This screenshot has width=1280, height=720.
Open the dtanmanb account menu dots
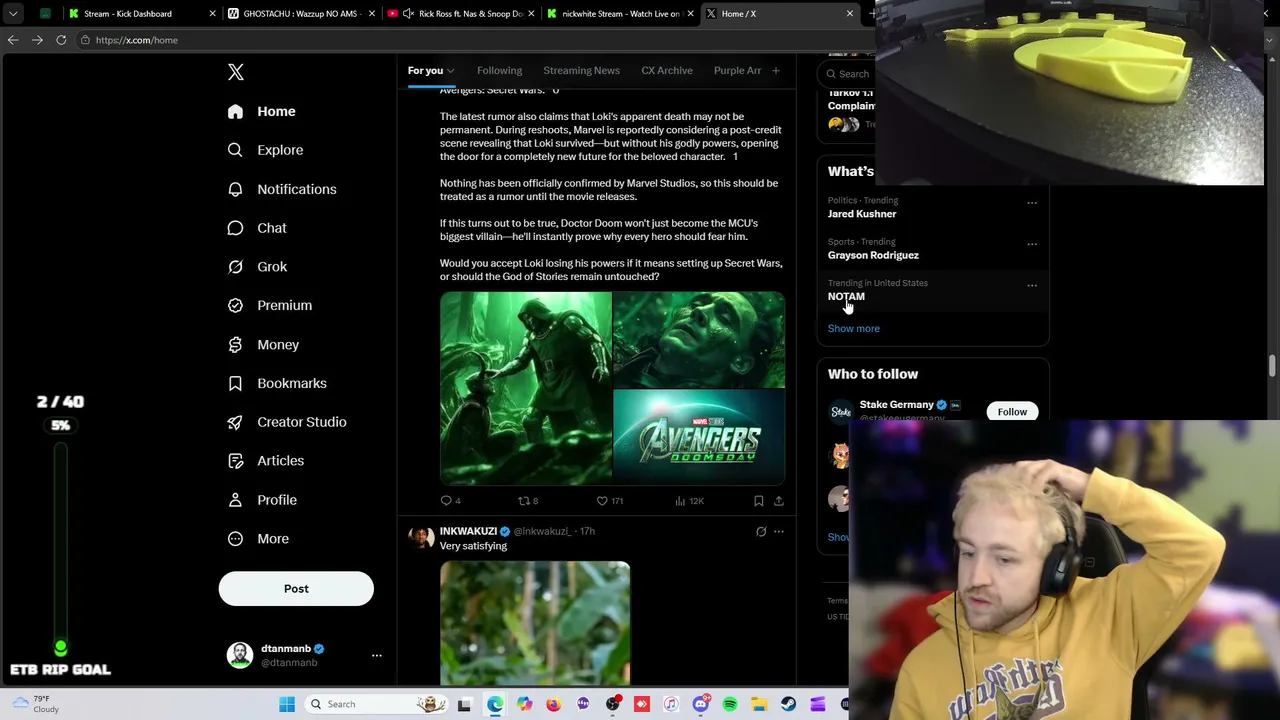[x=377, y=656]
